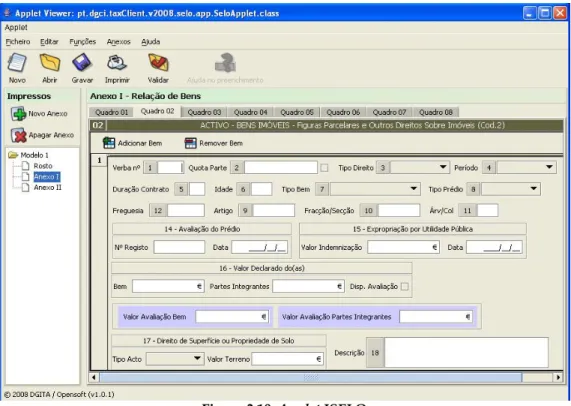Click the scrollbar right arrow

[558, 378]
